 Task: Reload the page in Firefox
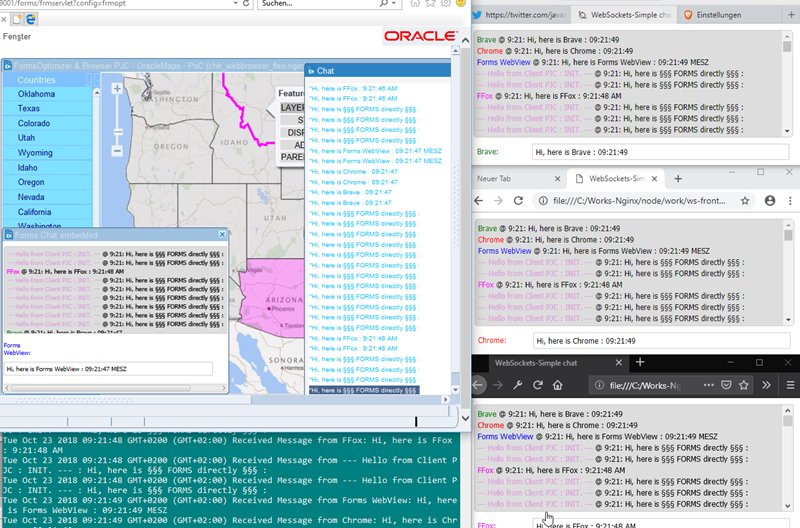538,385
